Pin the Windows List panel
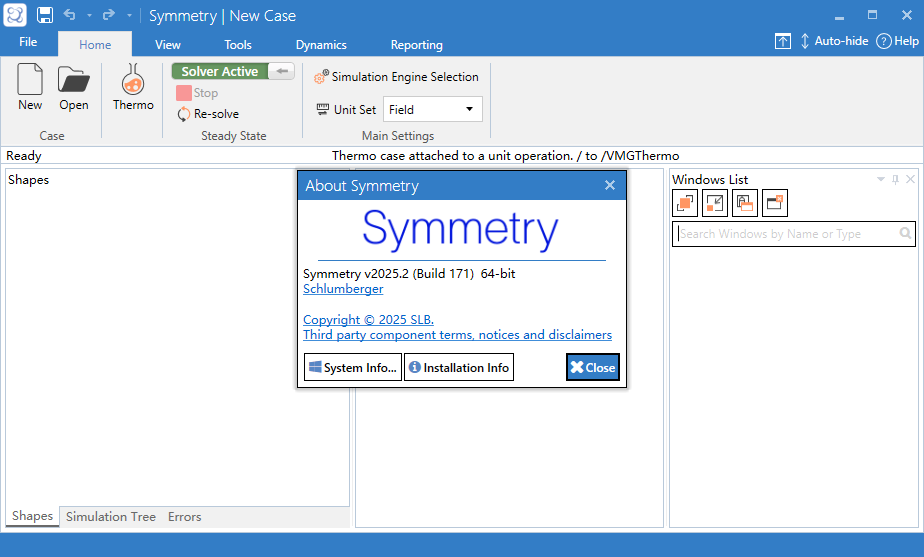The width and height of the screenshot is (924, 557). click(x=895, y=179)
